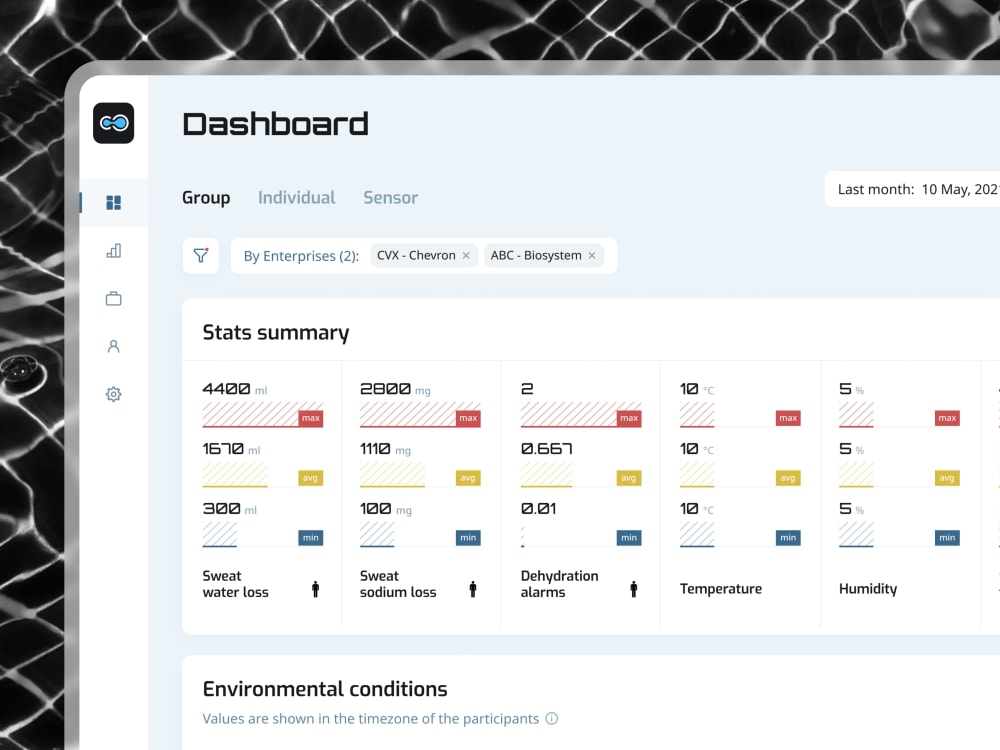Image resolution: width=1000 pixels, height=750 pixels.
Task: Open the settings gear sidebar icon
Action: pos(114,394)
